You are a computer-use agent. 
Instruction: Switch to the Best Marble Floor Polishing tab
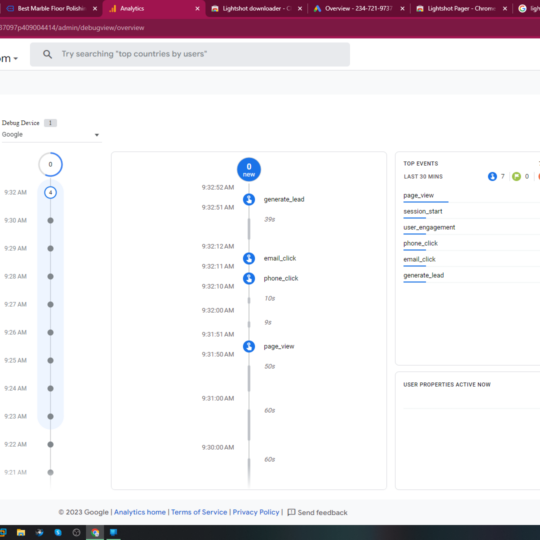coord(51,9)
